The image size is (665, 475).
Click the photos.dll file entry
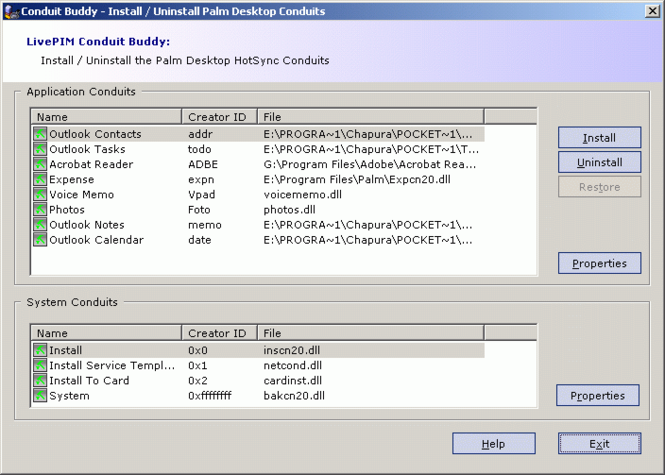point(289,210)
